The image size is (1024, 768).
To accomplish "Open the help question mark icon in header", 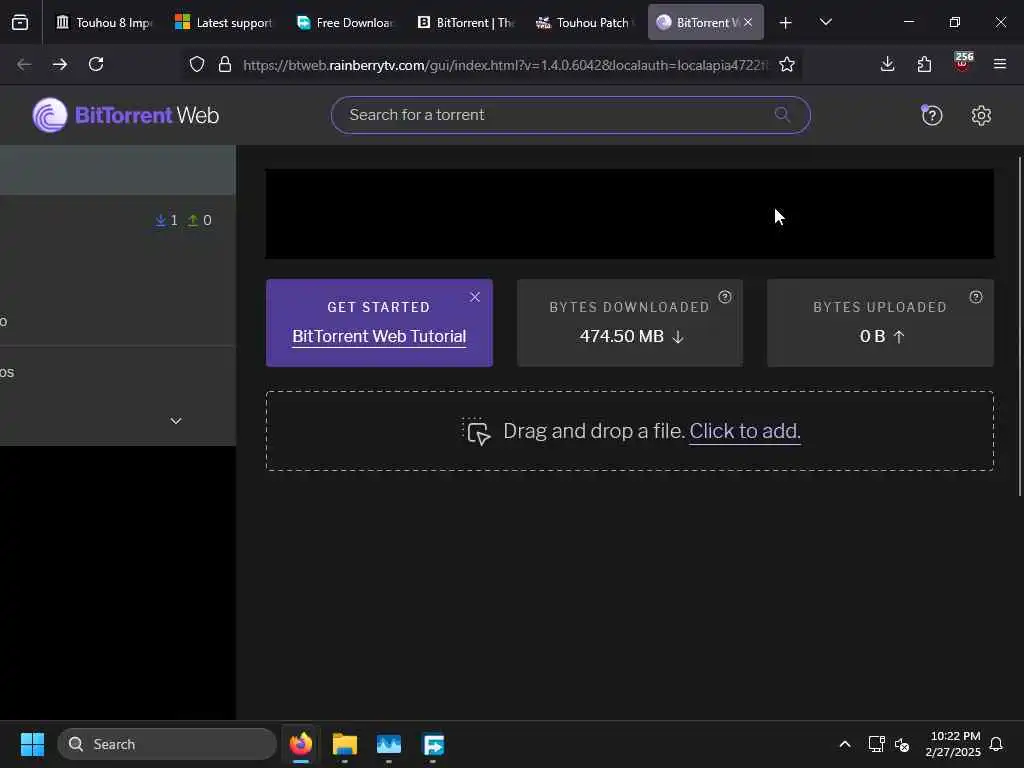I will point(931,116).
